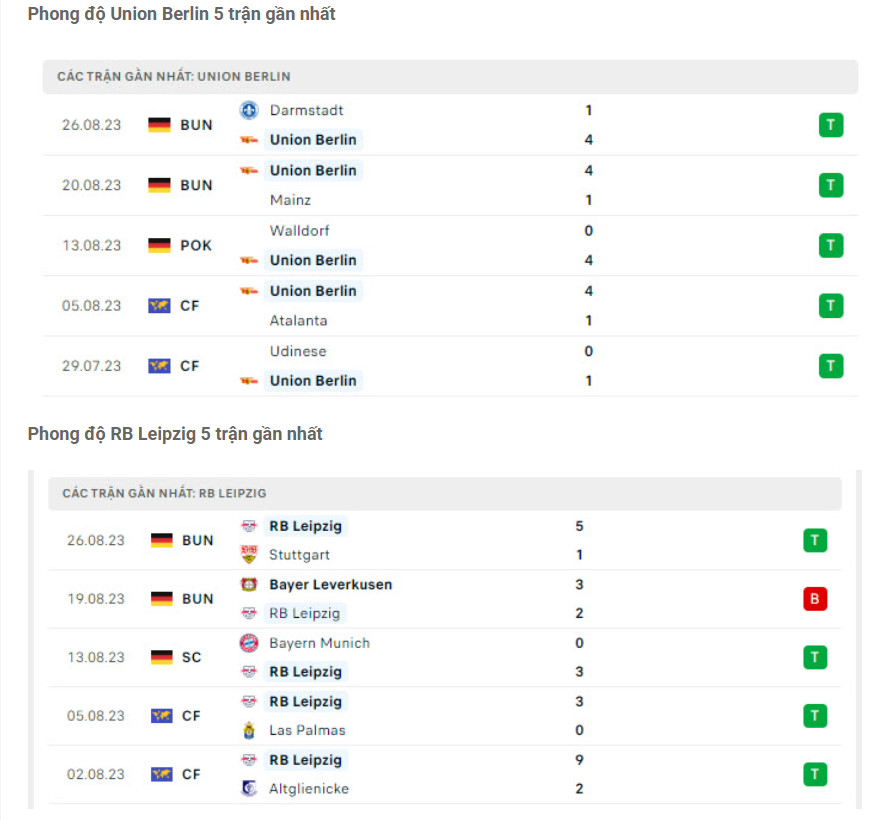The height and width of the screenshot is (820, 888).
Task: Click the Union Berlin bold team link
Action: click(x=313, y=140)
